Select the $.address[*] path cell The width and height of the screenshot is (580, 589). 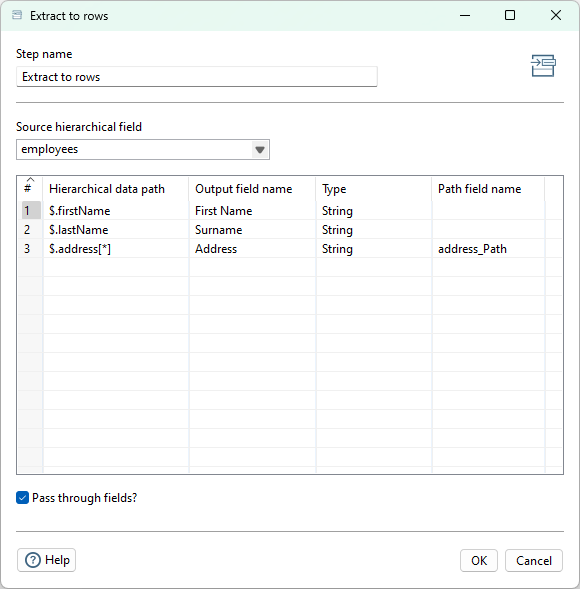pyautogui.click(x=116, y=249)
